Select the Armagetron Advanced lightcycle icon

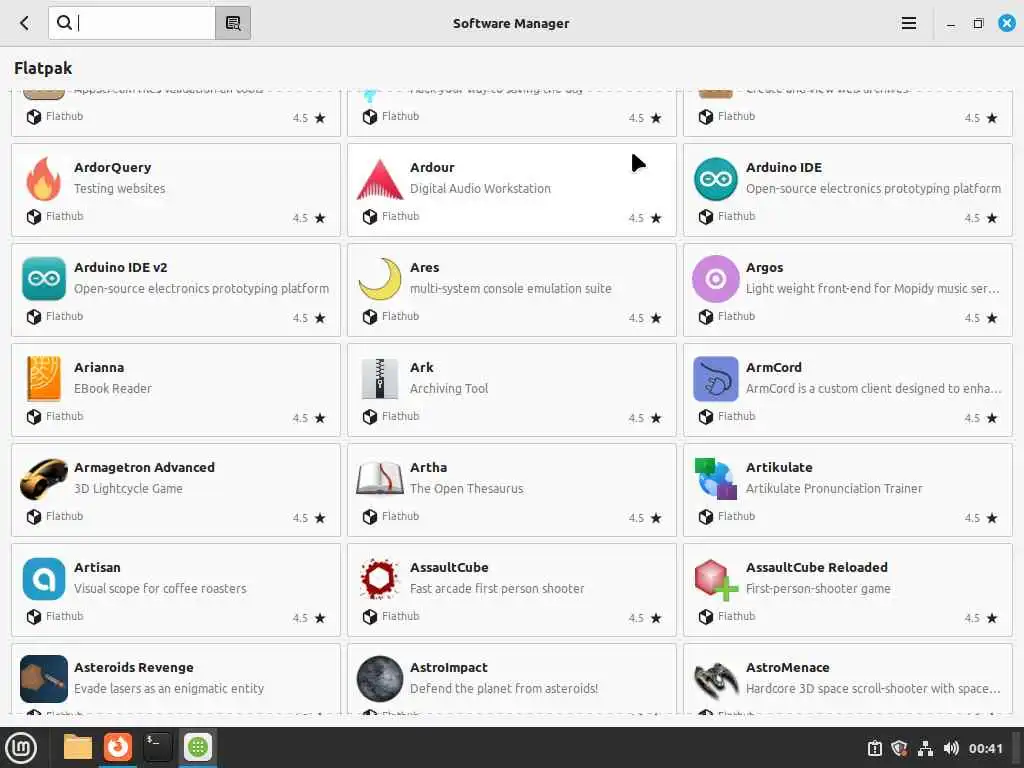[x=44, y=479]
